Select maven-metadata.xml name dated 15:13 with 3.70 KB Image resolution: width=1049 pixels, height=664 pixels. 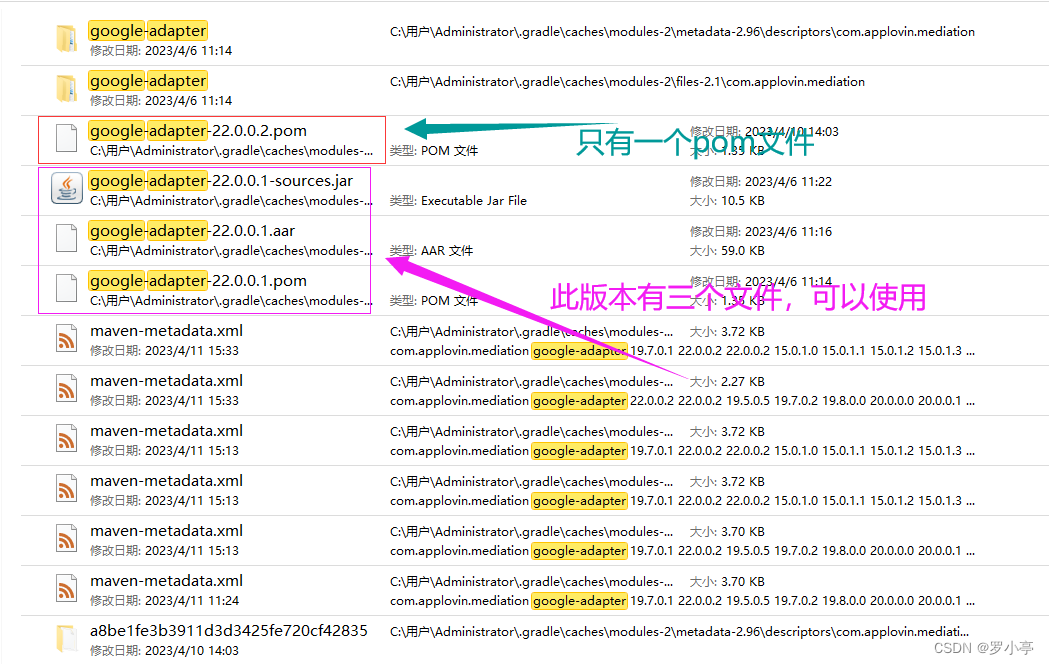[x=167, y=530]
